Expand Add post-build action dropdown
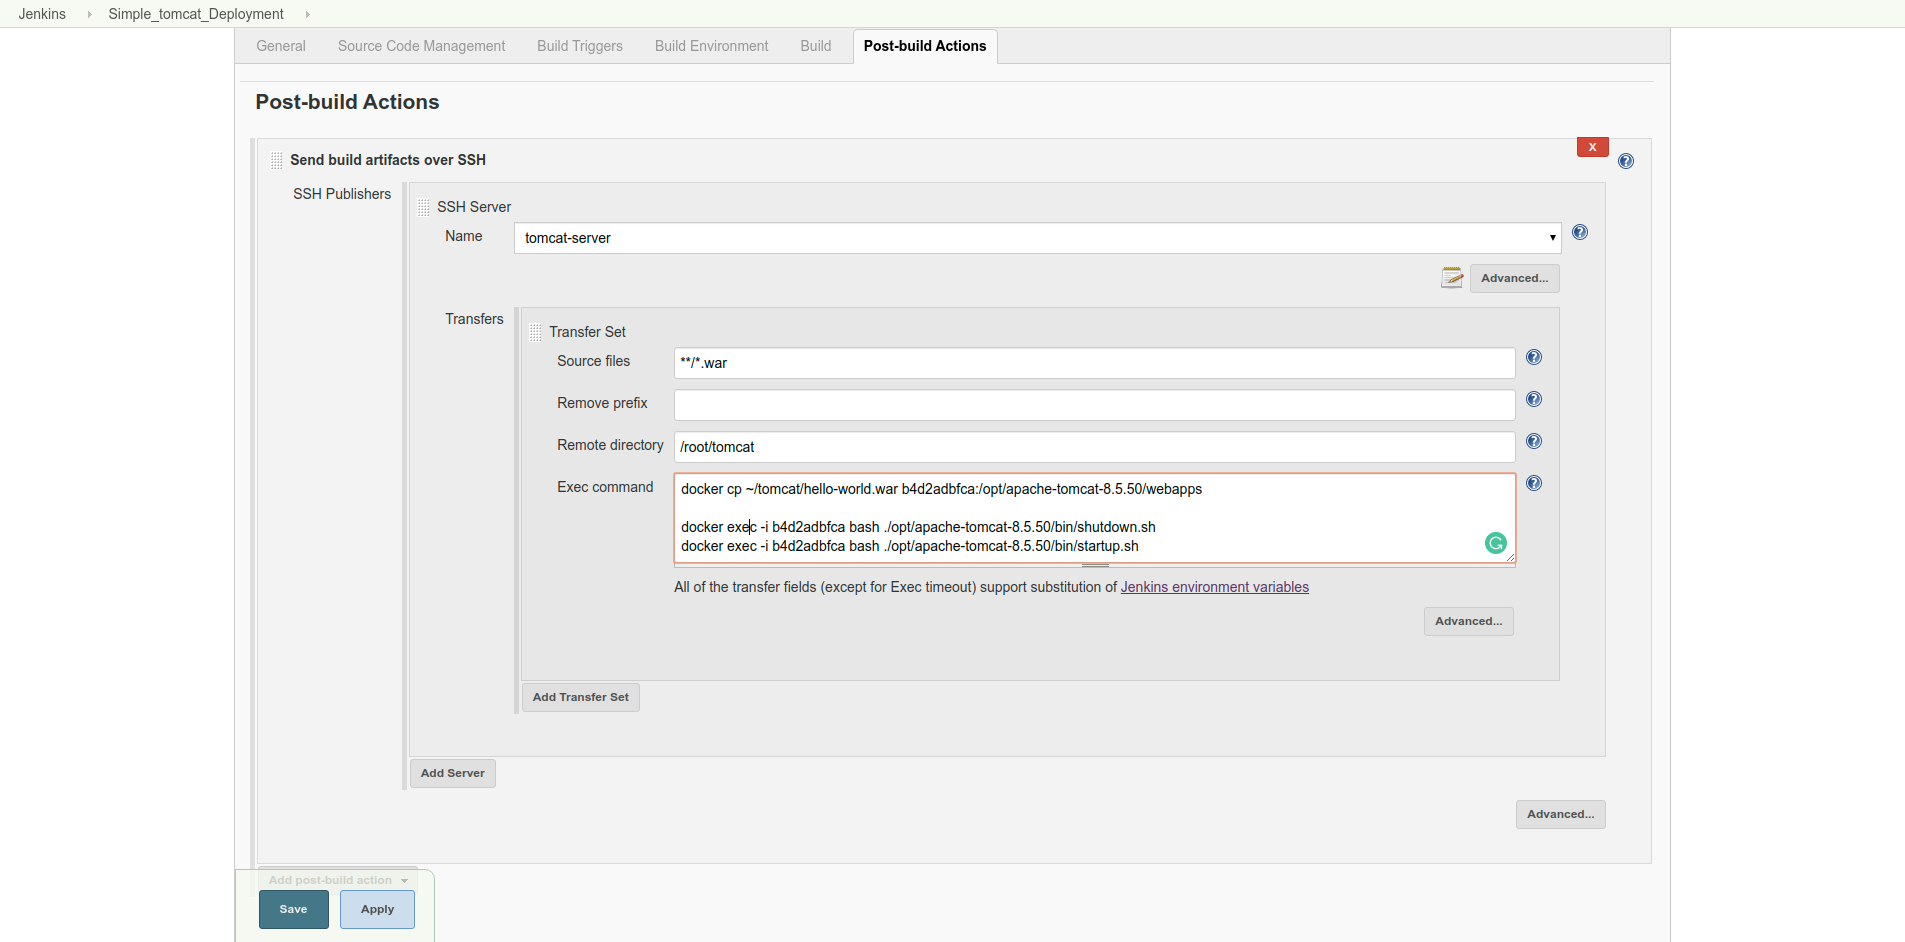 [338, 880]
